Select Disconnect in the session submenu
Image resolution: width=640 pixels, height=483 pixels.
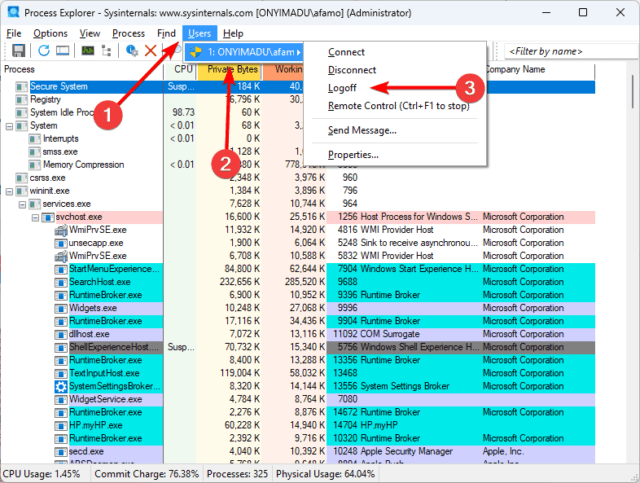(x=351, y=70)
